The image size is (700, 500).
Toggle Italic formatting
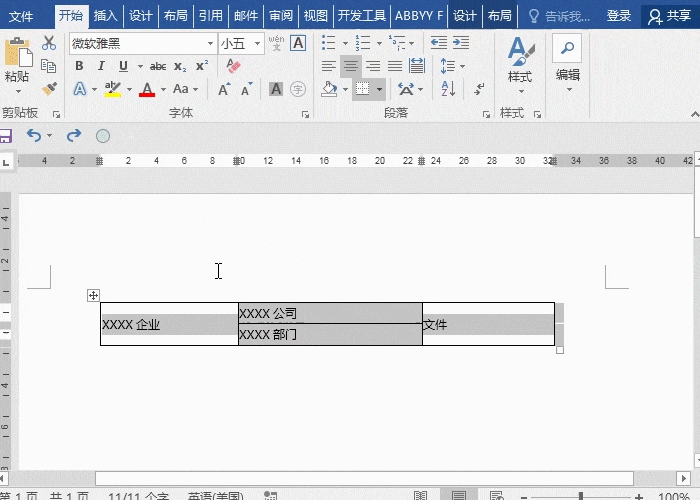101,66
